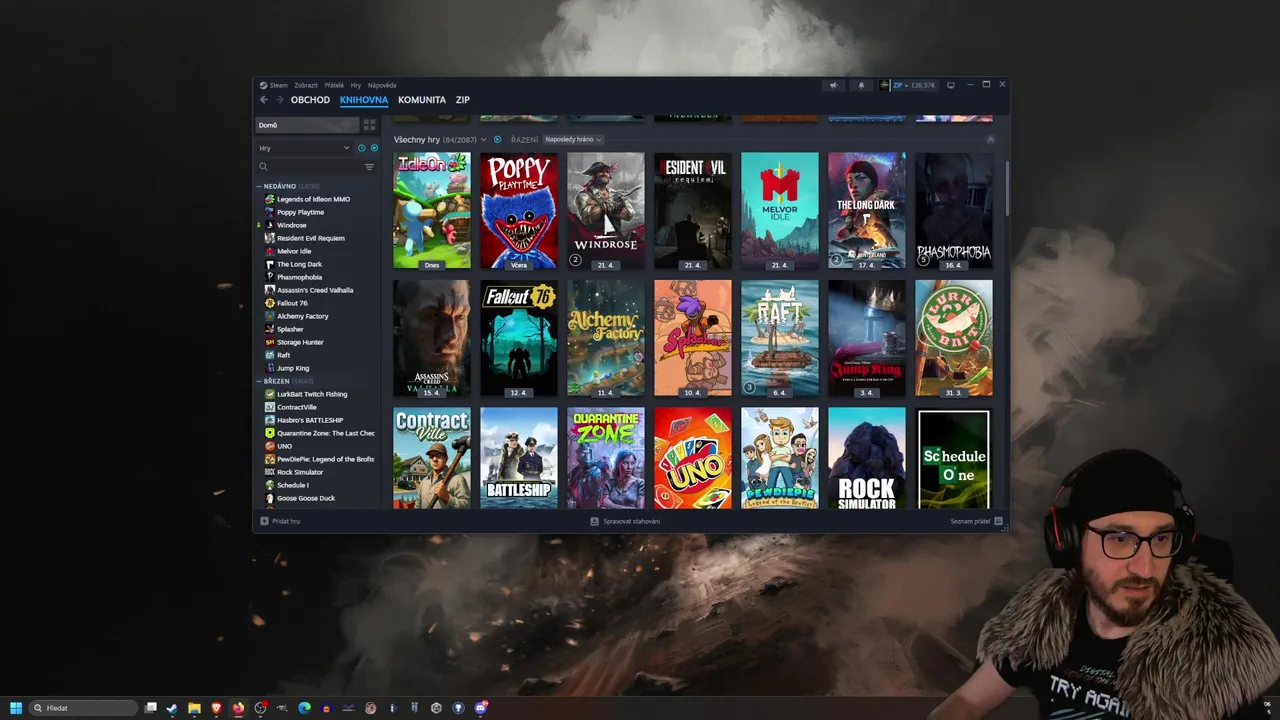Open Steam from the taskbar
Image resolution: width=1280 pixels, height=720 pixels.
coord(172,708)
